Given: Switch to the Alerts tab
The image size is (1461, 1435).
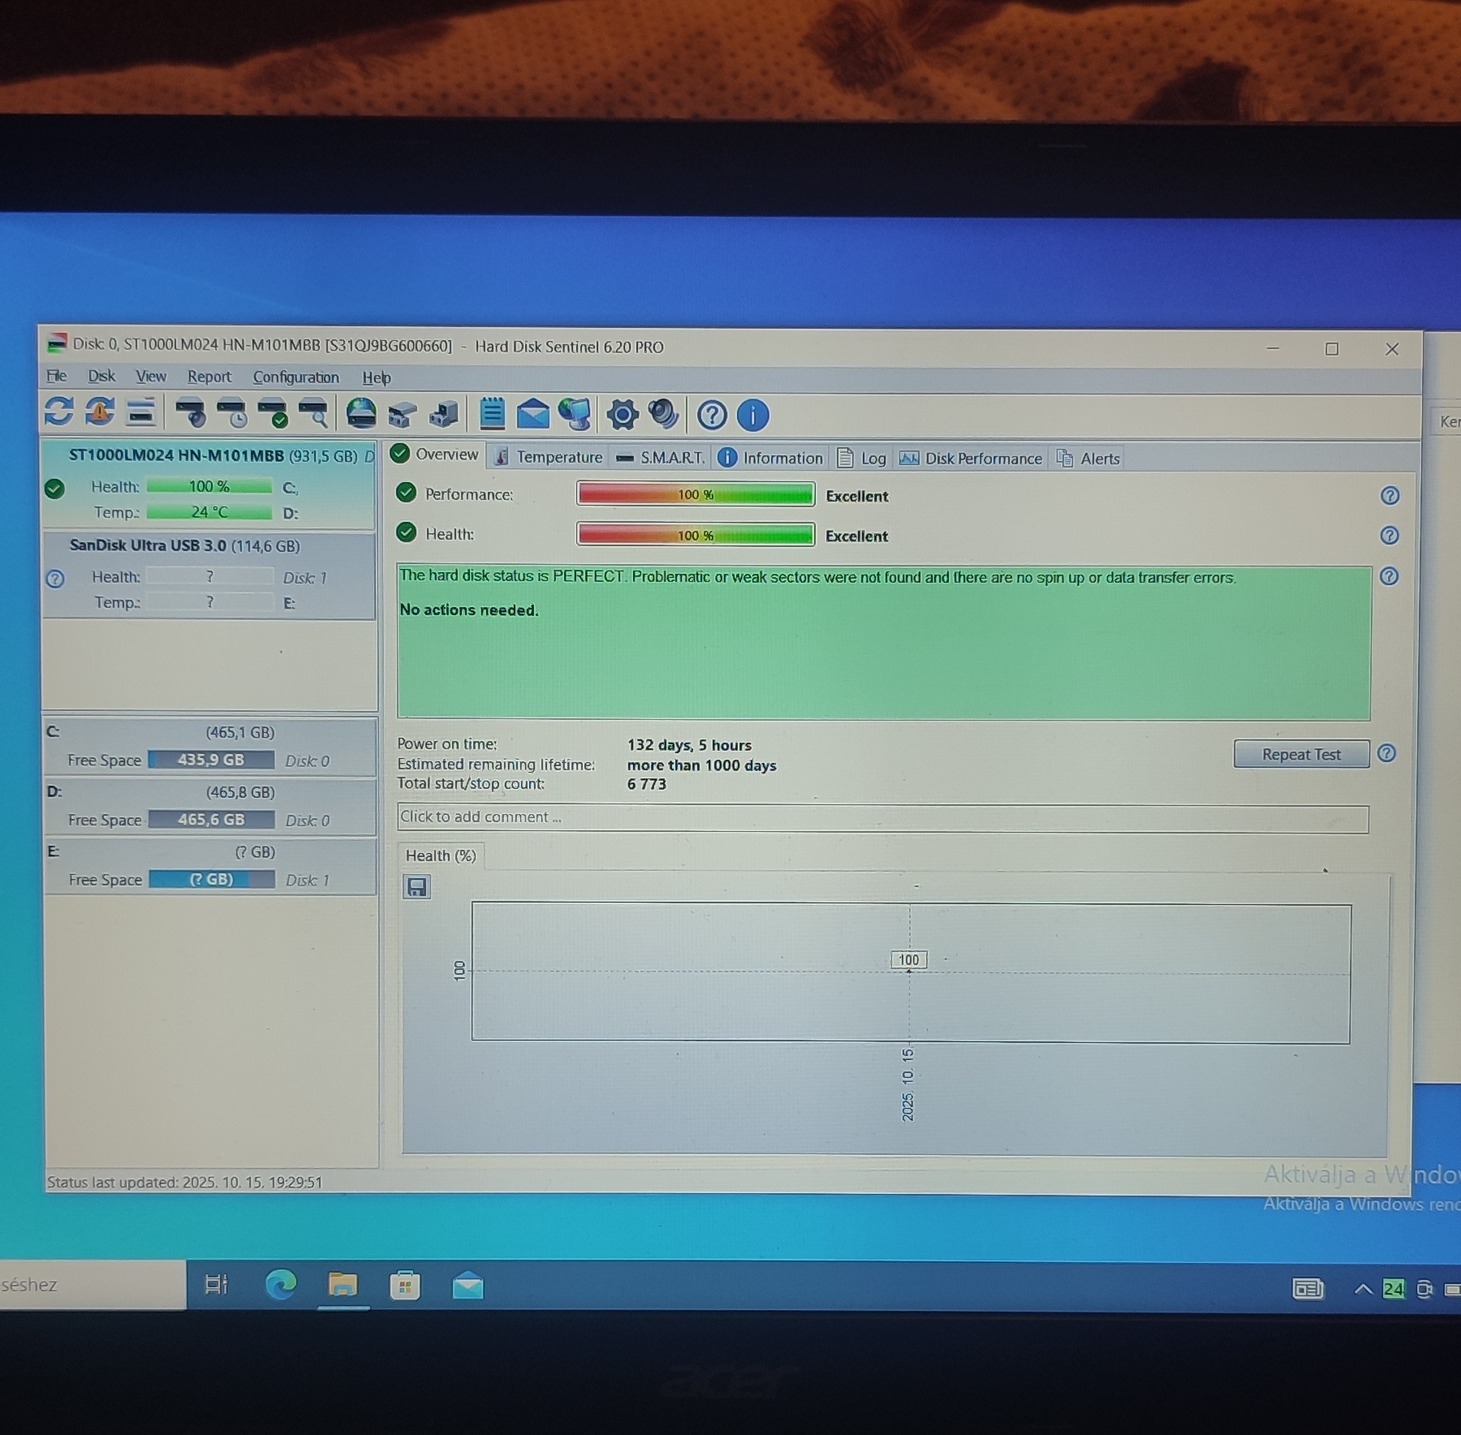Looking at the screenshot, I should [x=1088, y=458].
